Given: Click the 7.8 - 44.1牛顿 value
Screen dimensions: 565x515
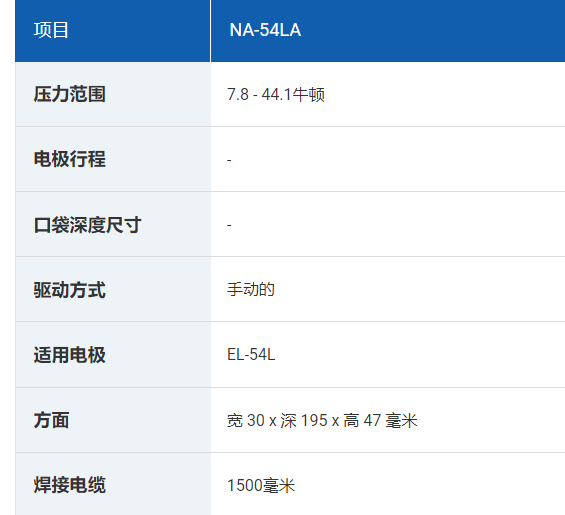Looking at the screenshot, I should coord(276,95).
